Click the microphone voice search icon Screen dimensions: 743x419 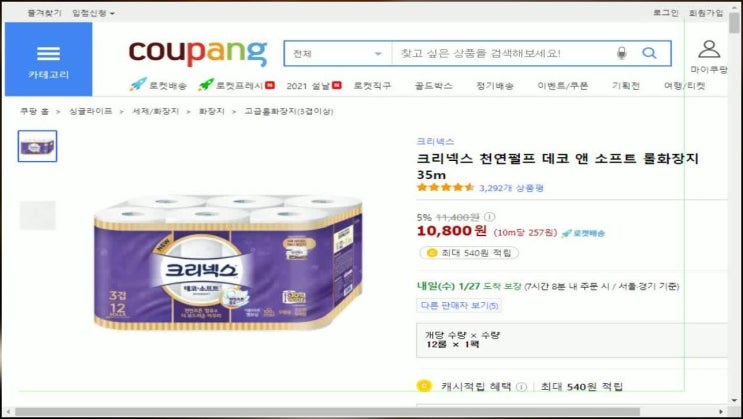click(622, 53)
